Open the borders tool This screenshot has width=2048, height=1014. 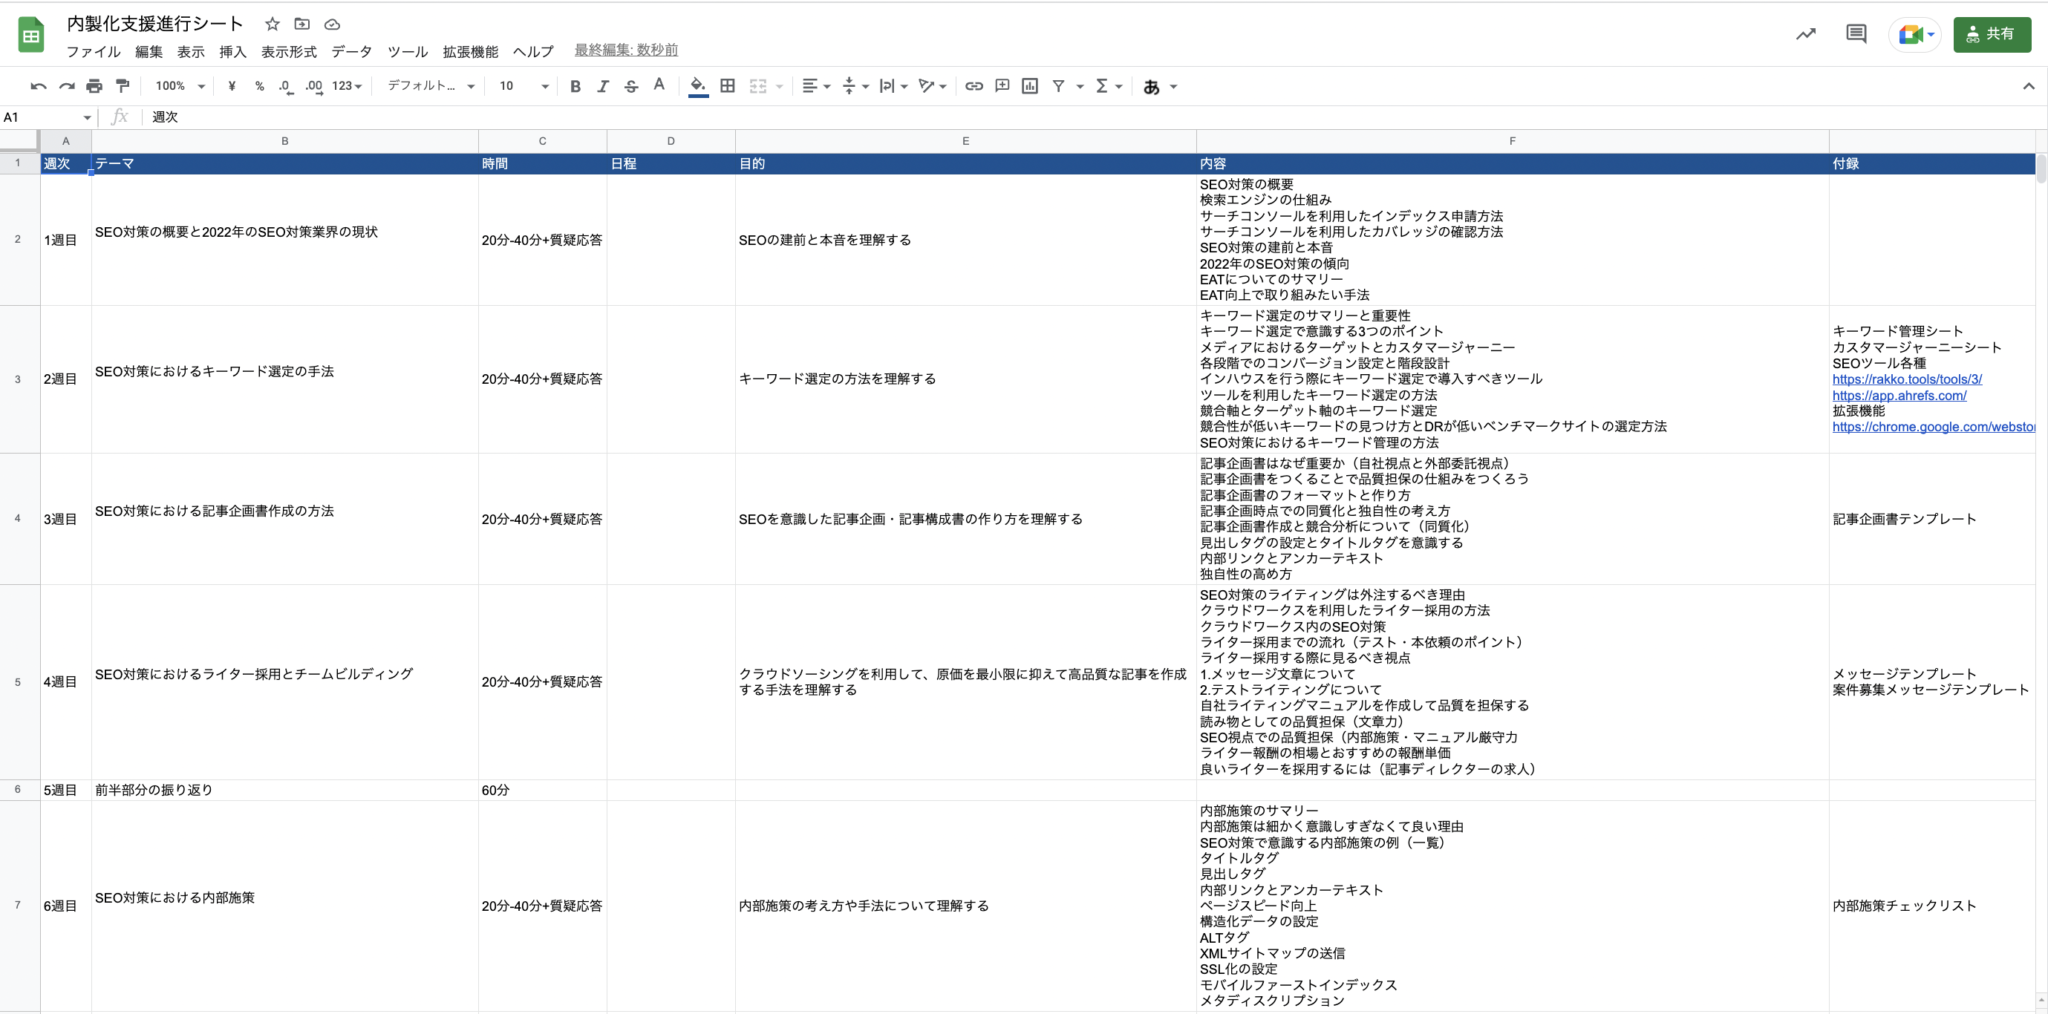tap(728, 86)
